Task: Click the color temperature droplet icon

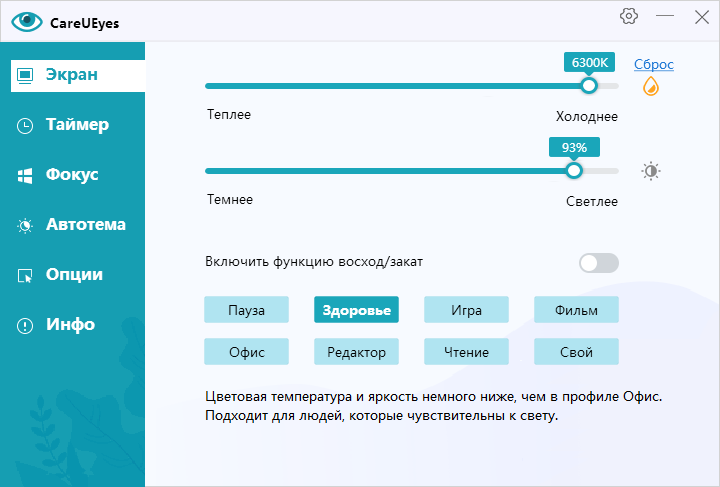Action: pyautogui.click(x=651, y=87)
